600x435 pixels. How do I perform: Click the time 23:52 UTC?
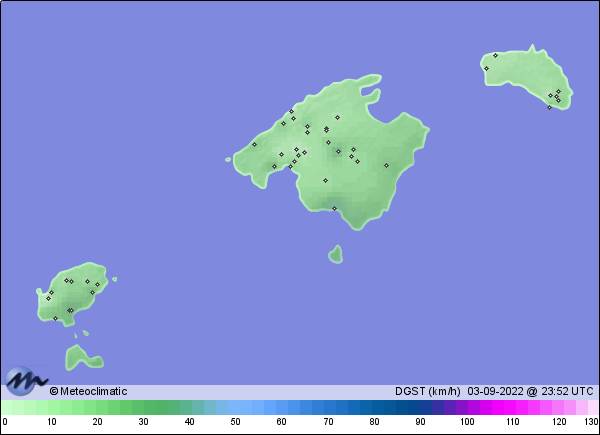point(566,391)
